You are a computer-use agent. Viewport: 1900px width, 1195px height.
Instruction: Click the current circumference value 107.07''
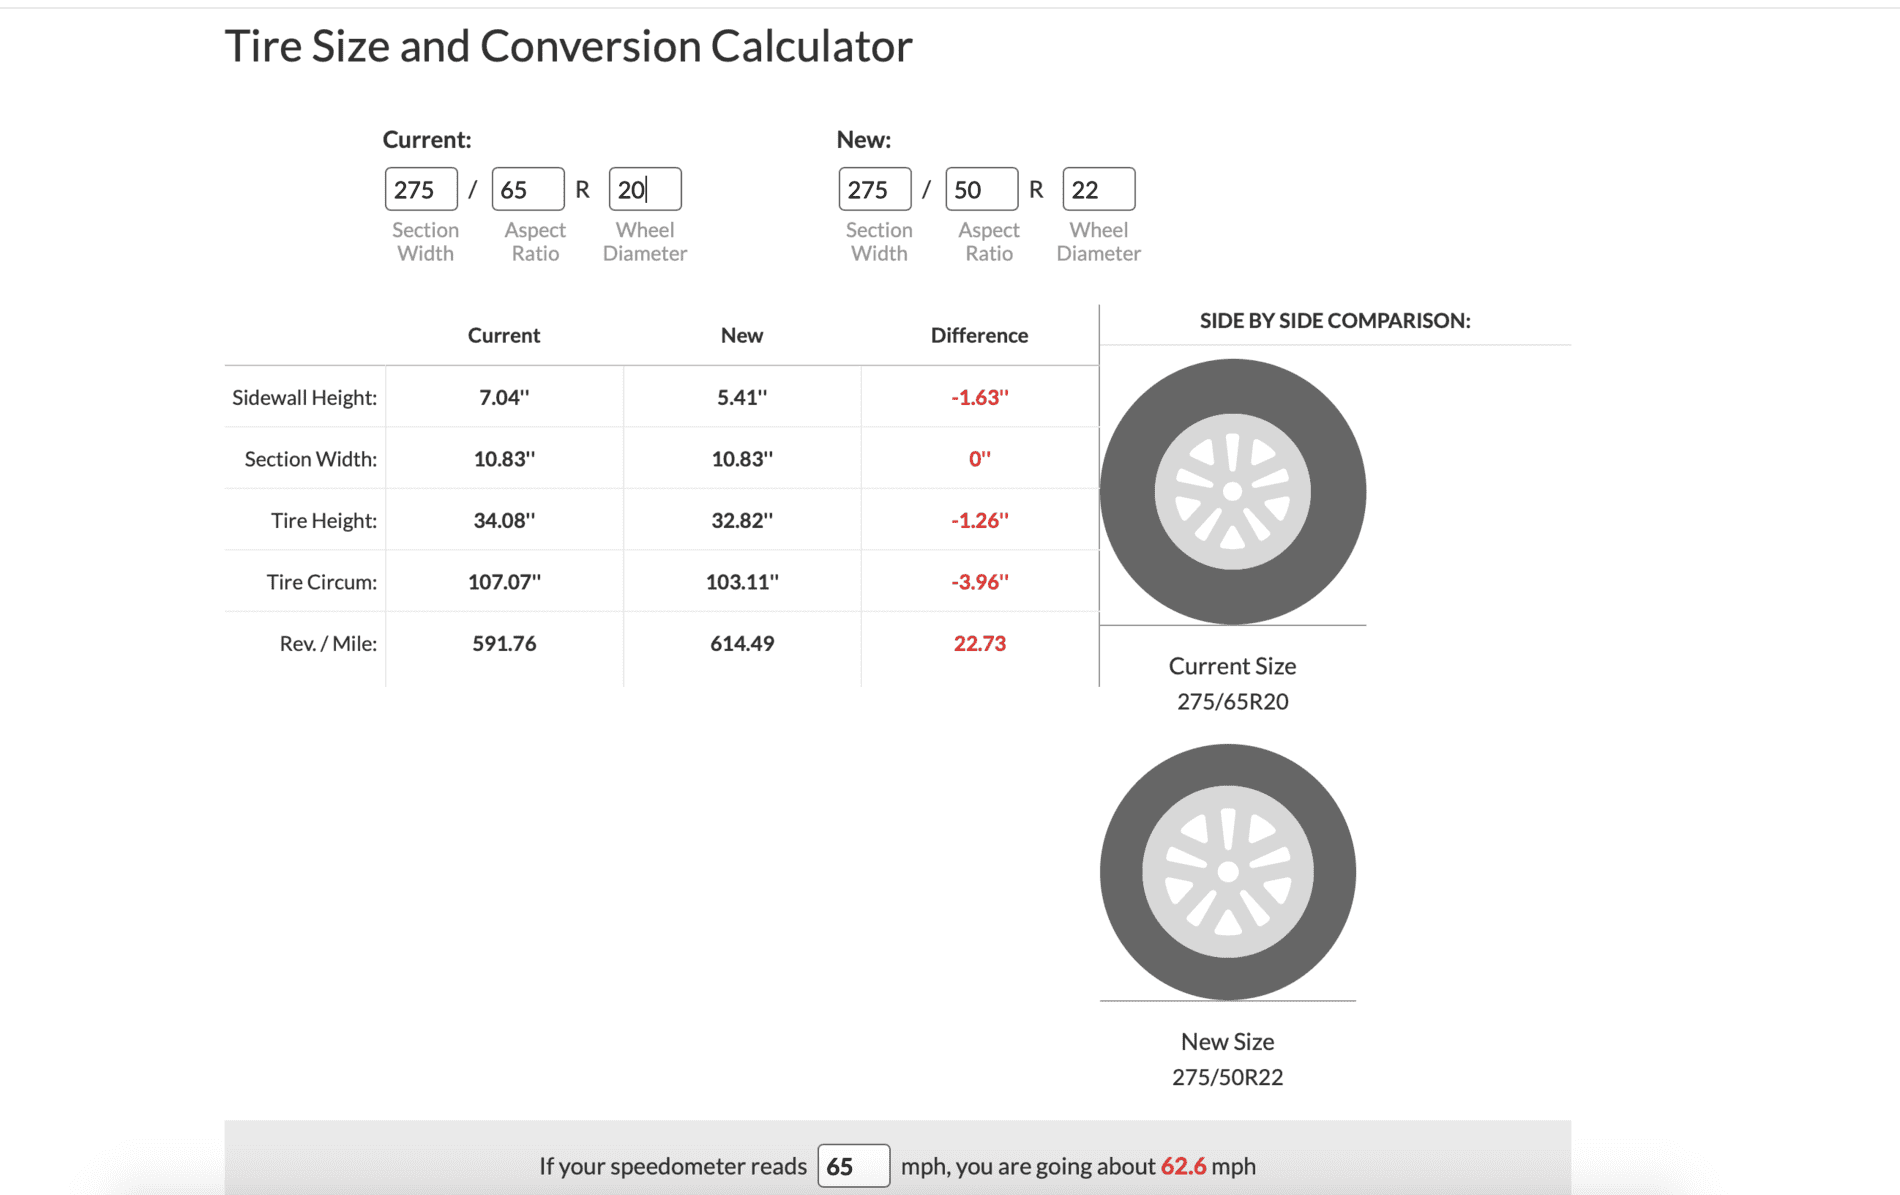coord(504,582)
